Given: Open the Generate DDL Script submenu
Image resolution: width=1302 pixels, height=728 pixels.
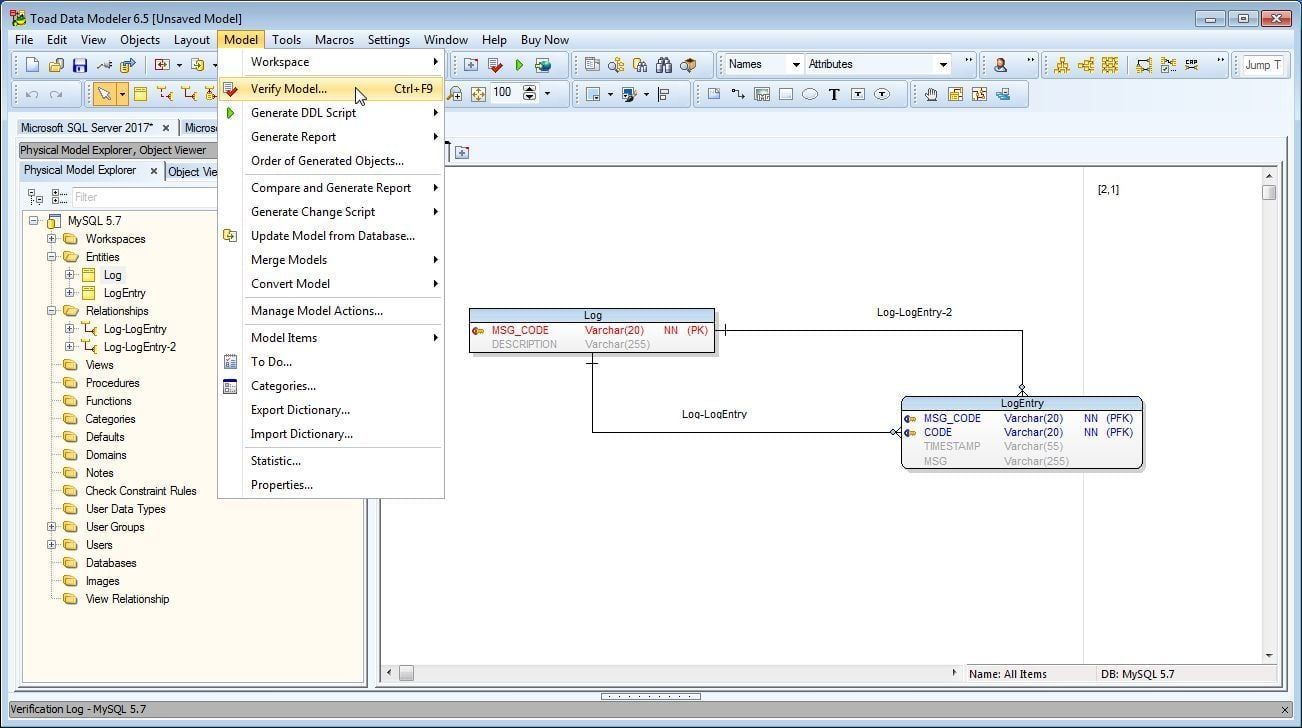Looking at the screenshot, I should [x=331, y=113].
